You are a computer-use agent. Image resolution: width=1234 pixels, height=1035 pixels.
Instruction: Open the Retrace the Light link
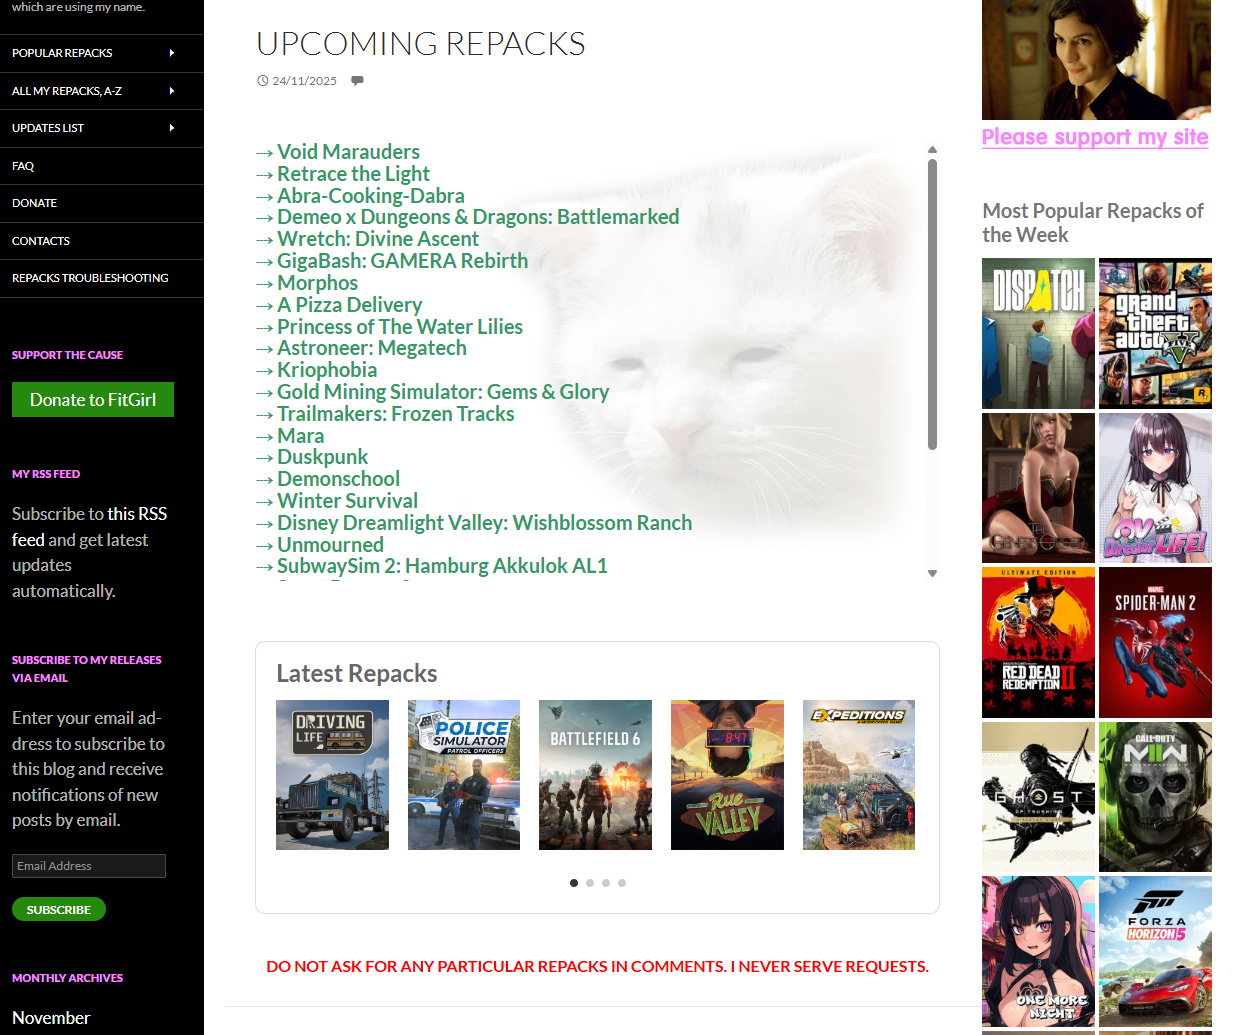tap(353, 174)
